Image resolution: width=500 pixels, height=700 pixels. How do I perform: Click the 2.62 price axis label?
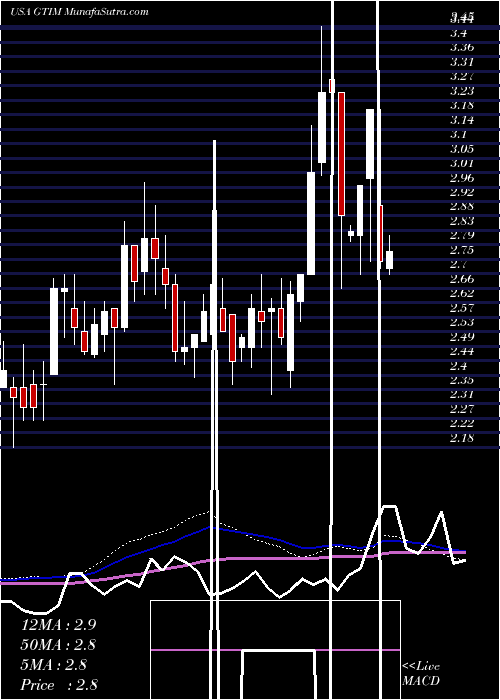[x=462, y=294]
